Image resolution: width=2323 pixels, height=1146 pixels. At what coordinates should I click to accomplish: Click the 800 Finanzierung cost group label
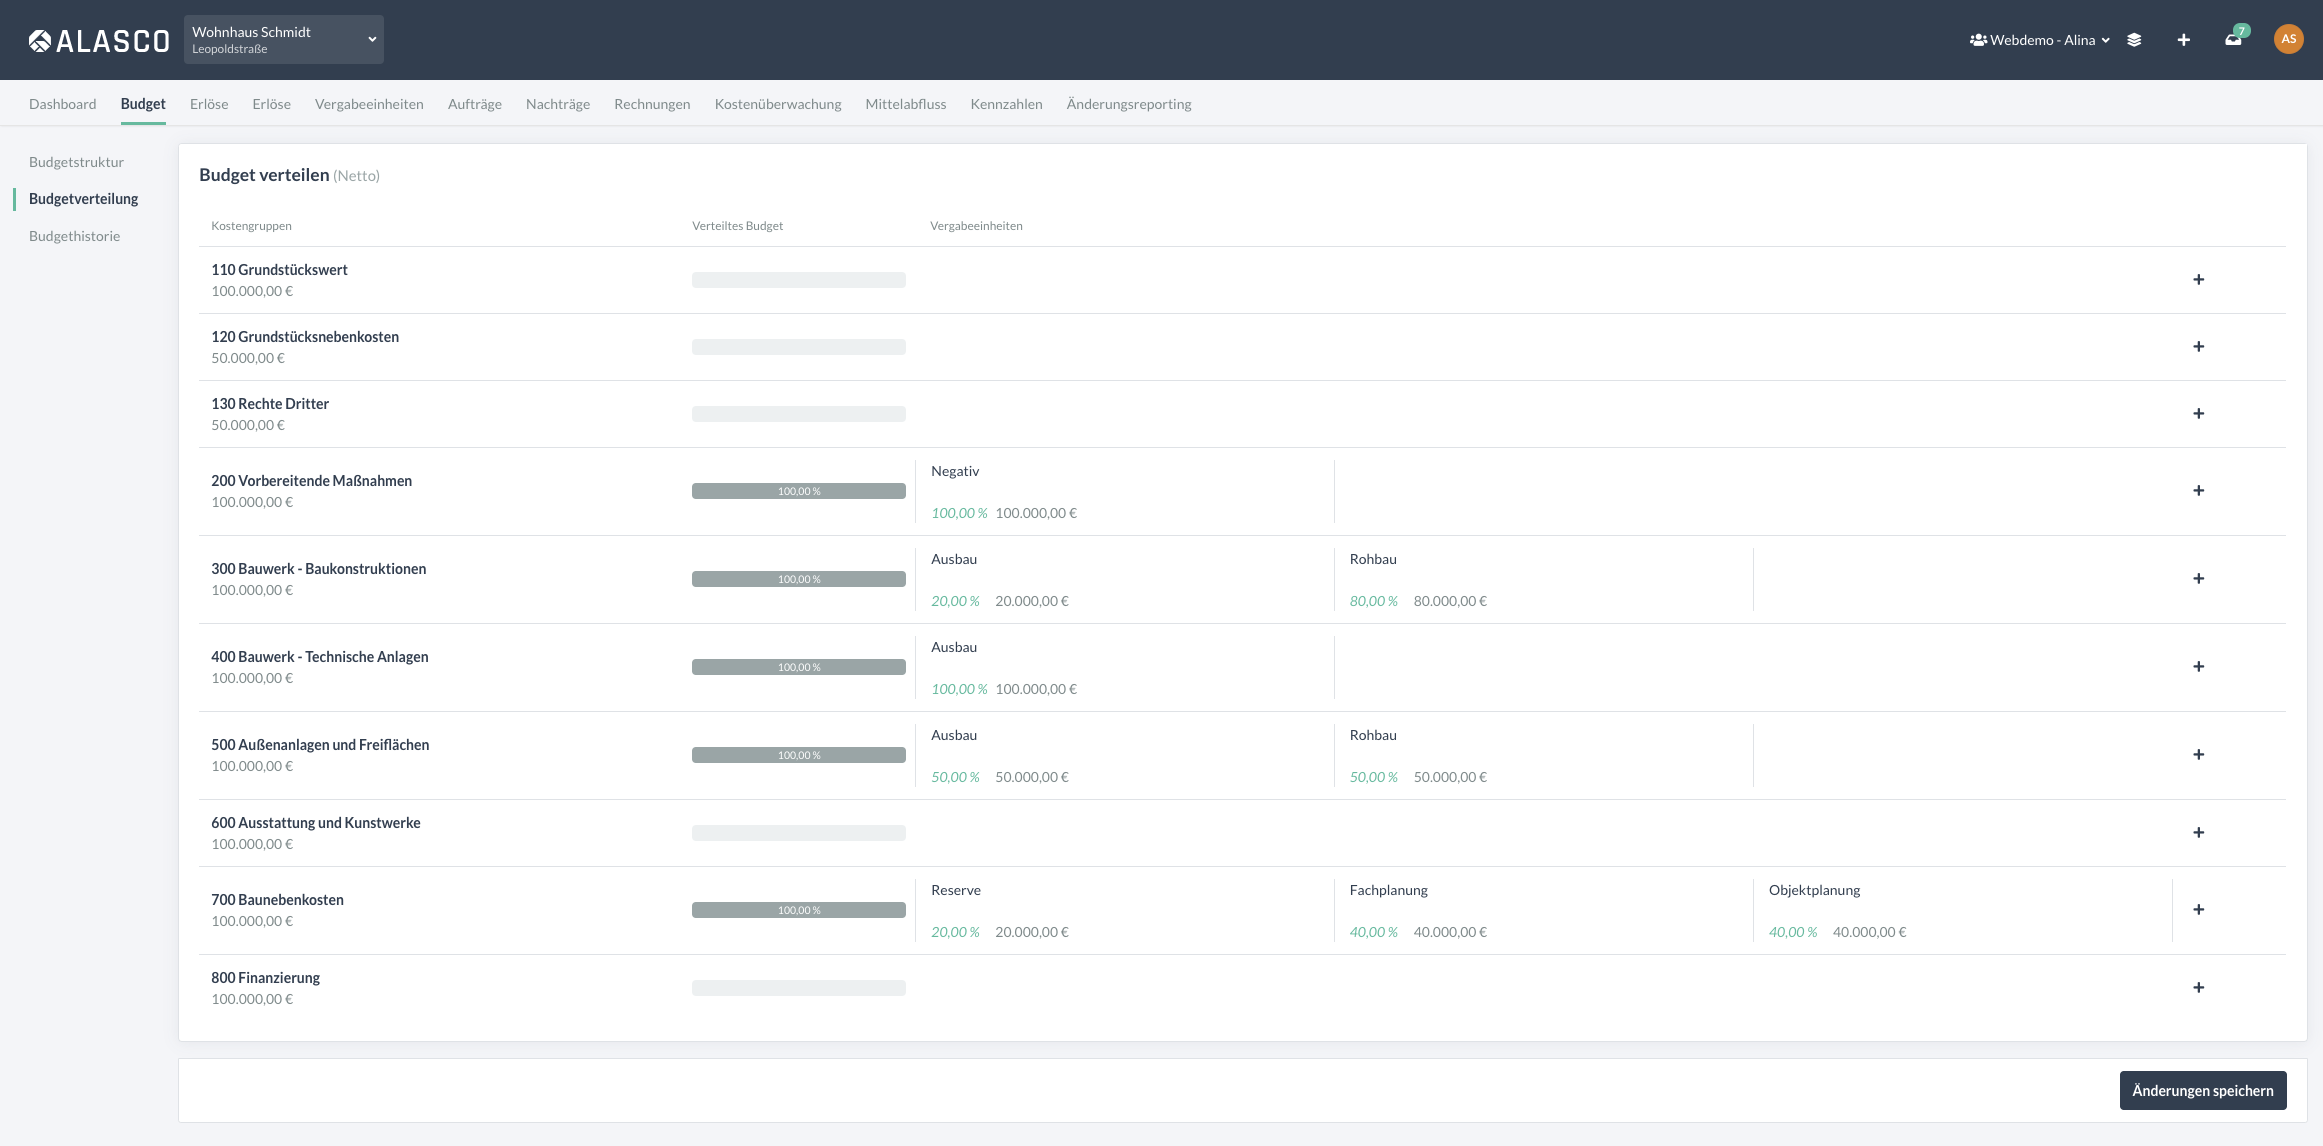265,978
